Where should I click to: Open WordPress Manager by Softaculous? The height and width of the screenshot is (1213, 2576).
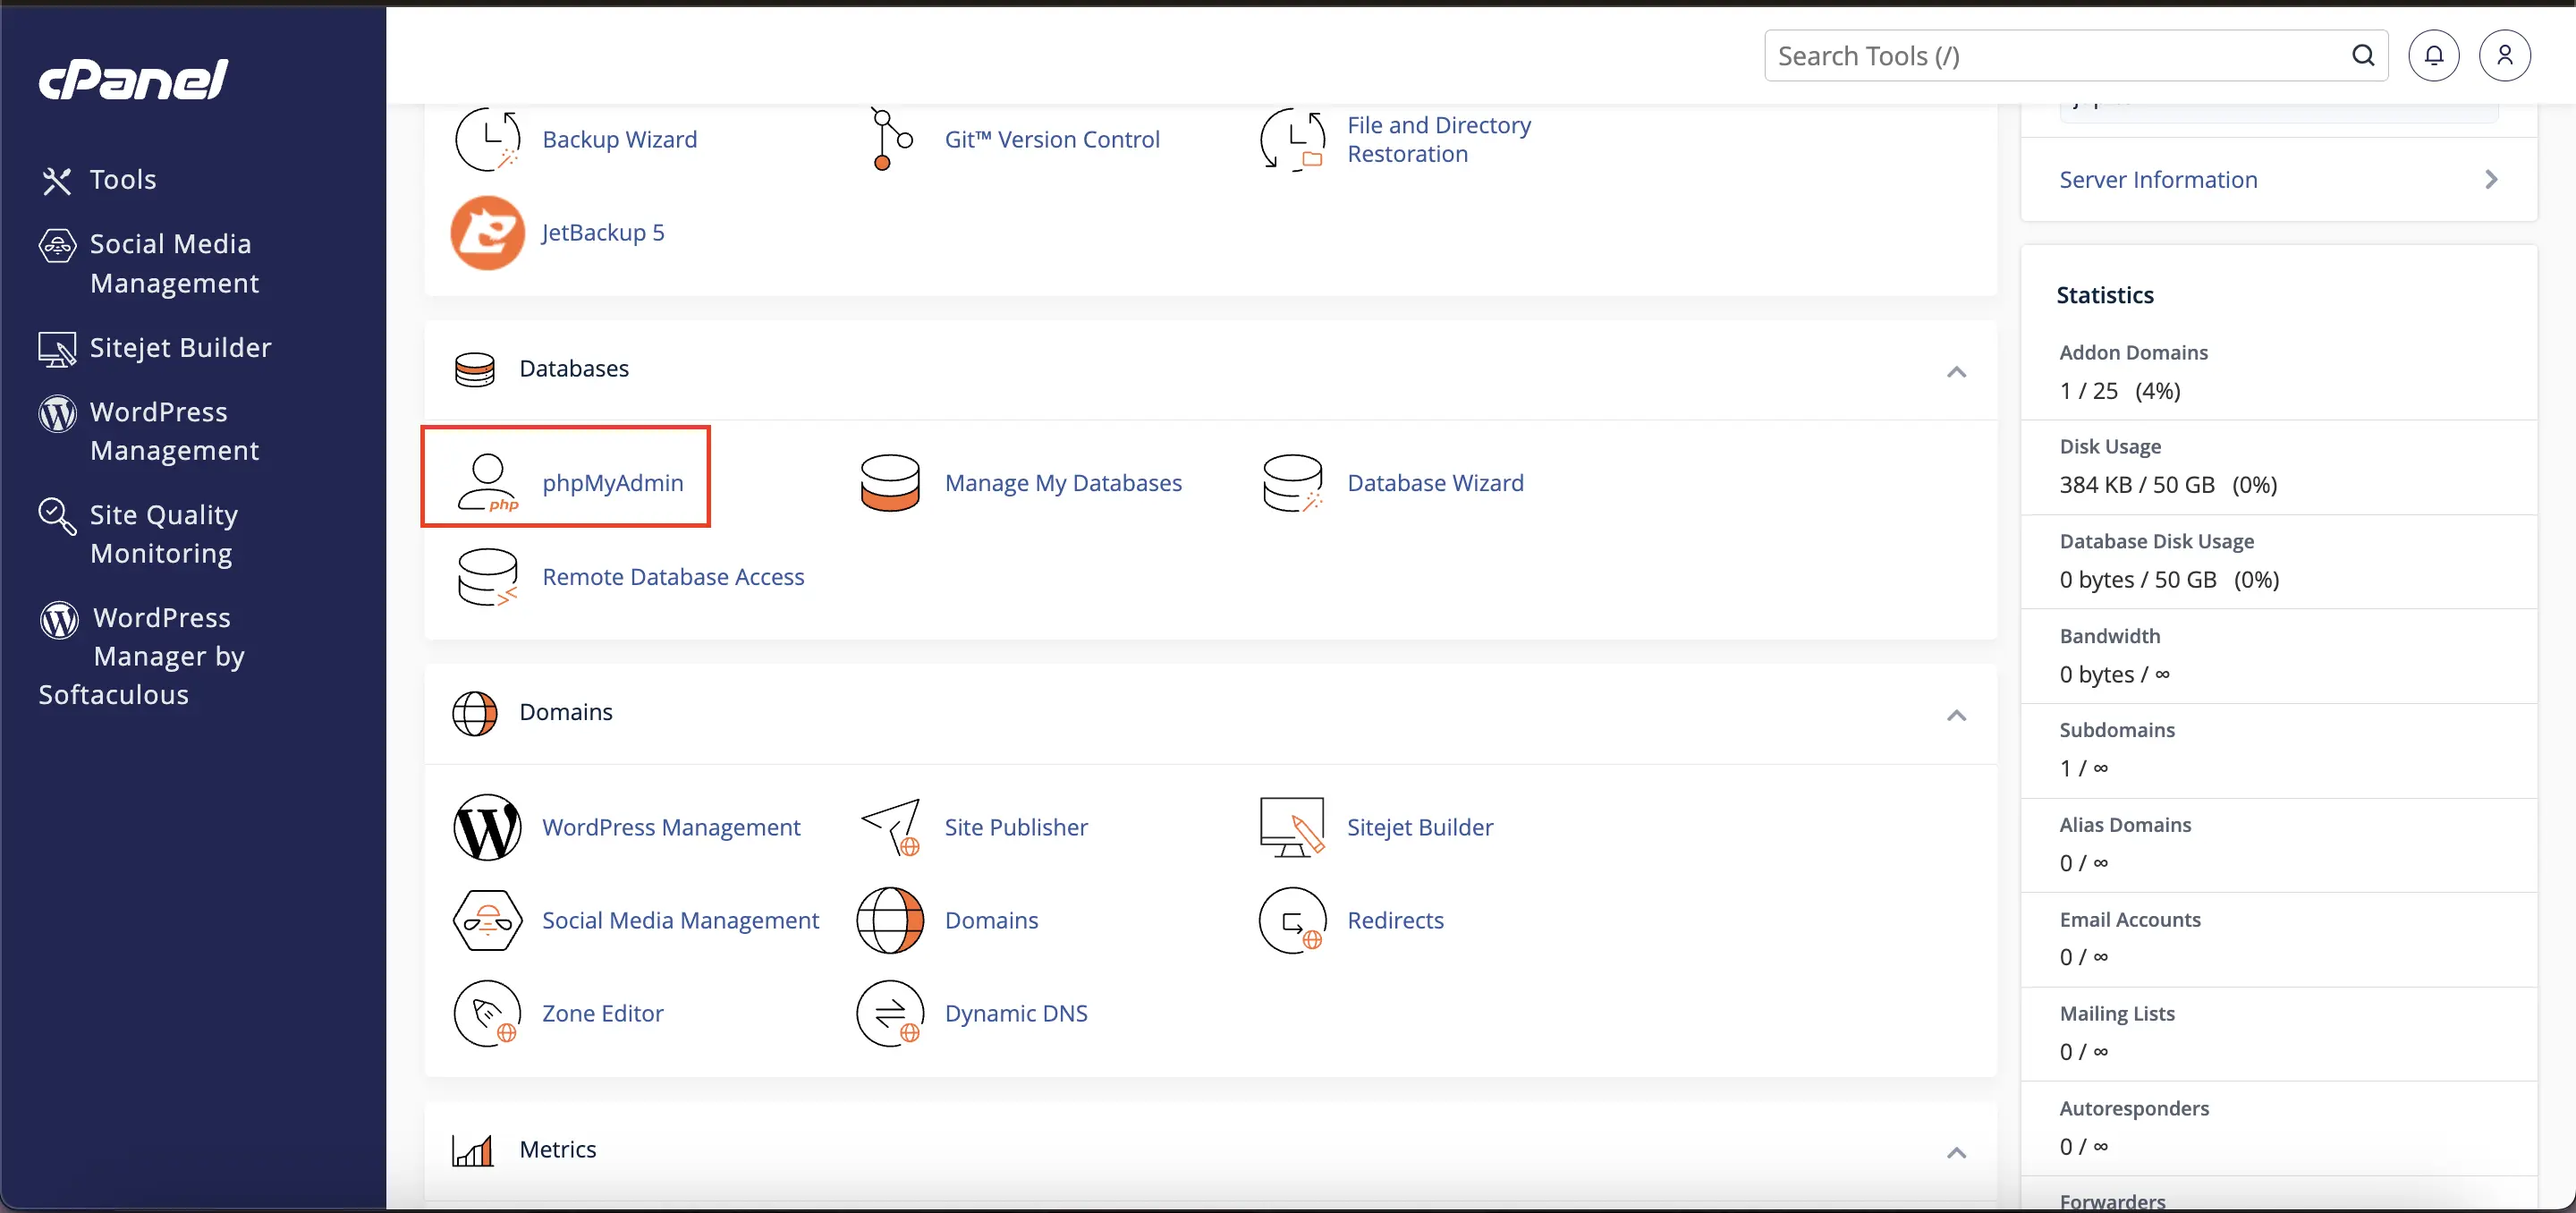coord(141,656)
